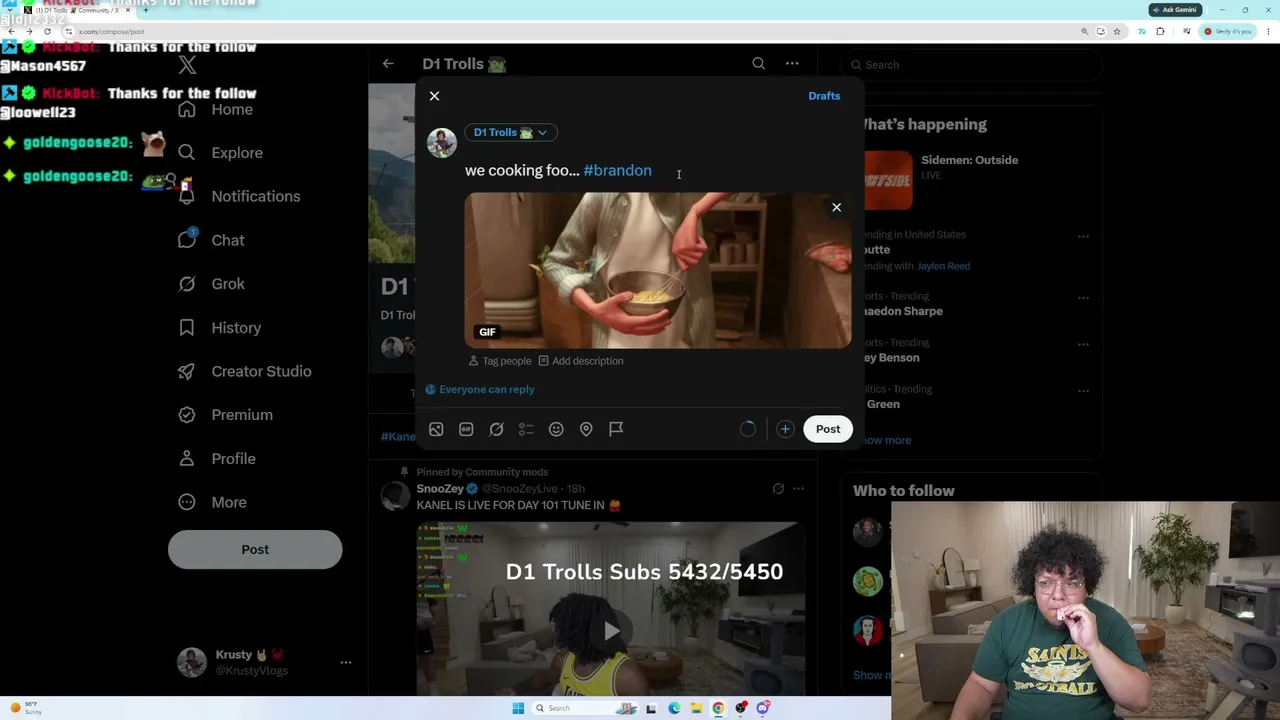Open Grok in the sidebar

211,284
